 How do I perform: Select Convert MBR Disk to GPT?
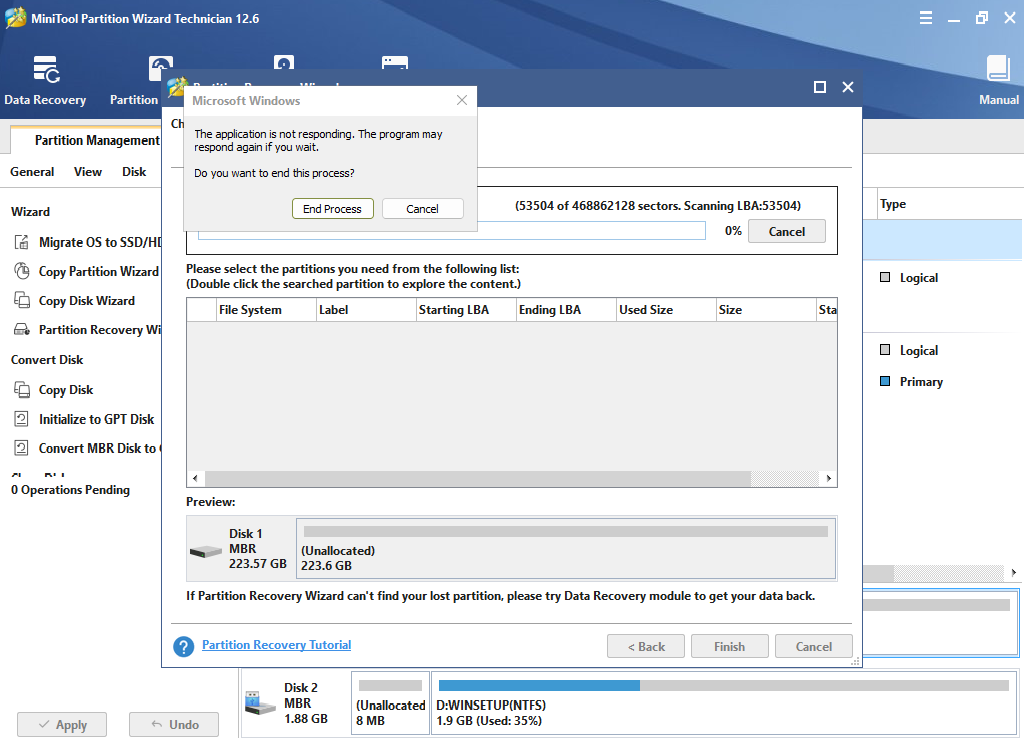click(87, 448)
